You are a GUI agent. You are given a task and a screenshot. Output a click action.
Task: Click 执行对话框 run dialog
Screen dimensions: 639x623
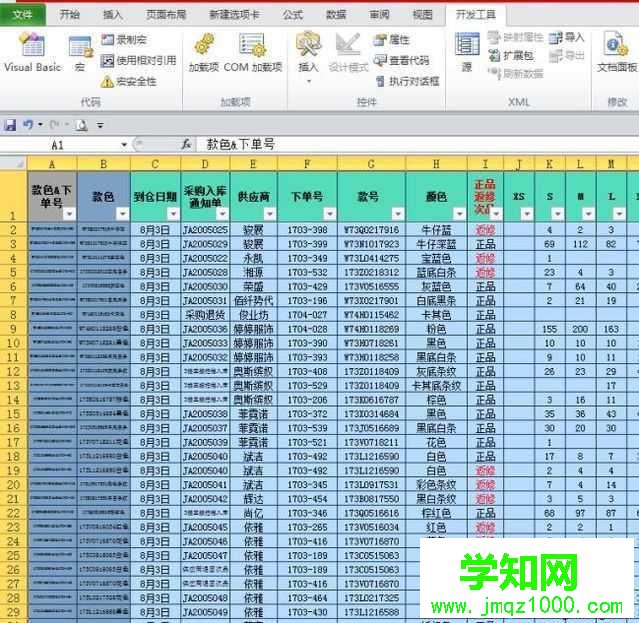point(407,81)
